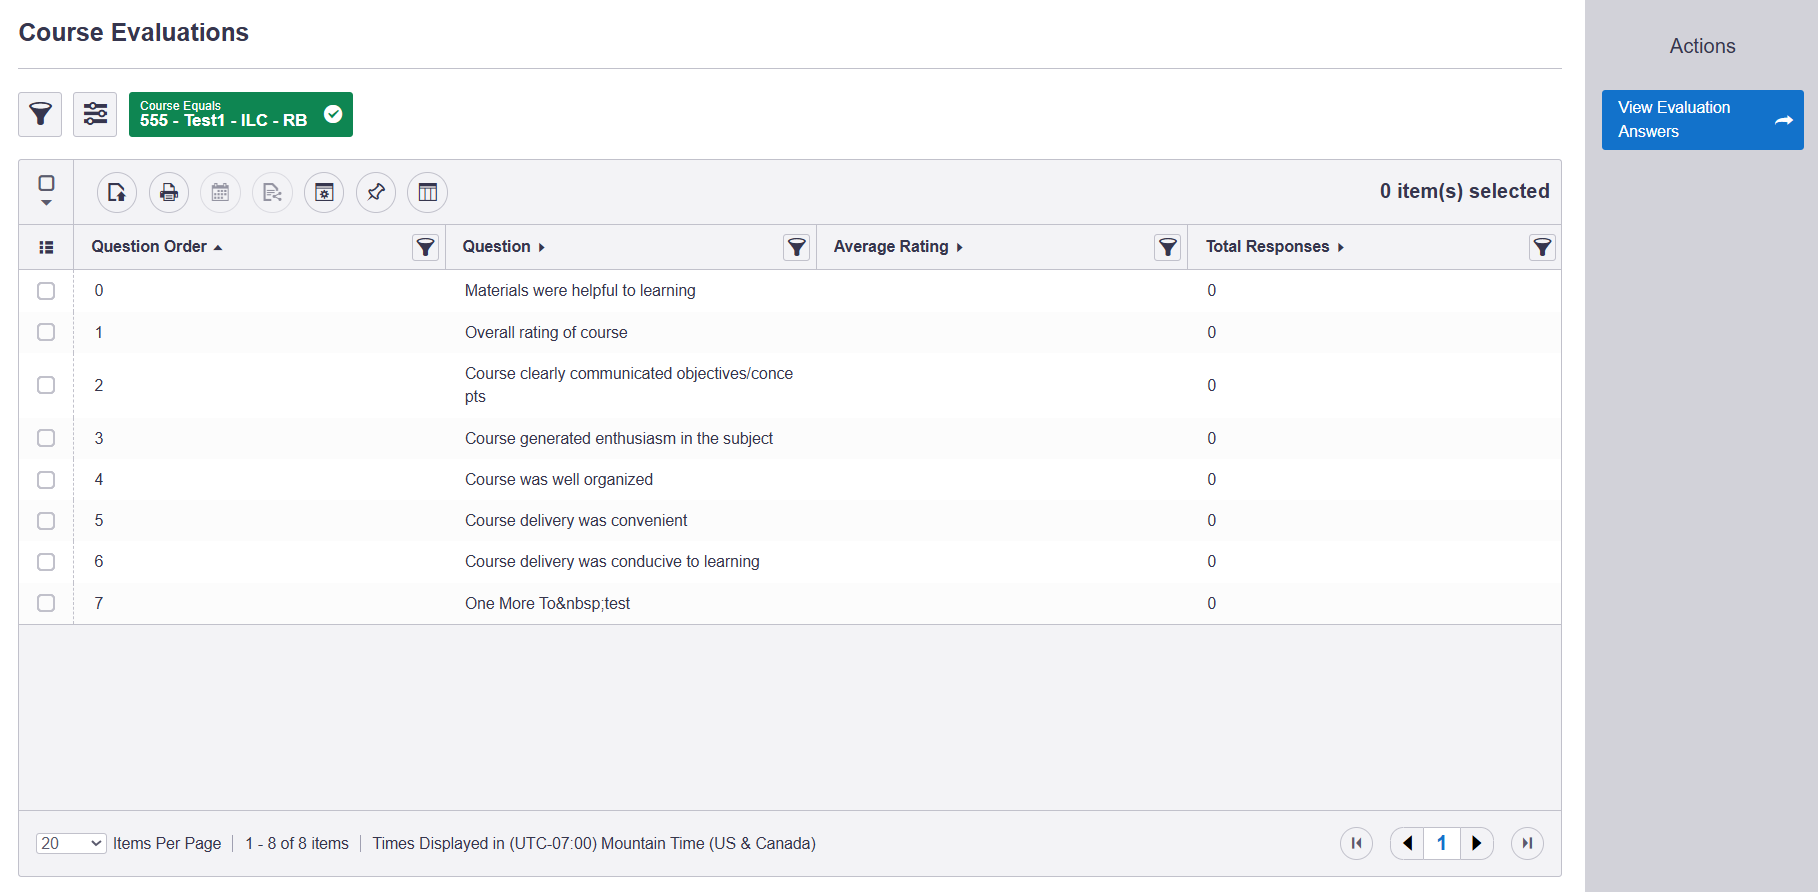Viewport: 1818px width, 892px height.
Task: Sort by Question column header
Action: coord(503,247)
